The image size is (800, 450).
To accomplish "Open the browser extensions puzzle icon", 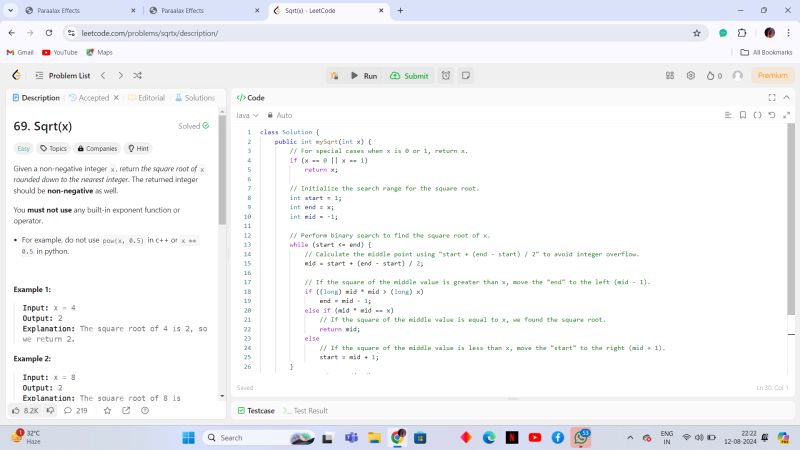I will point(742,33).
